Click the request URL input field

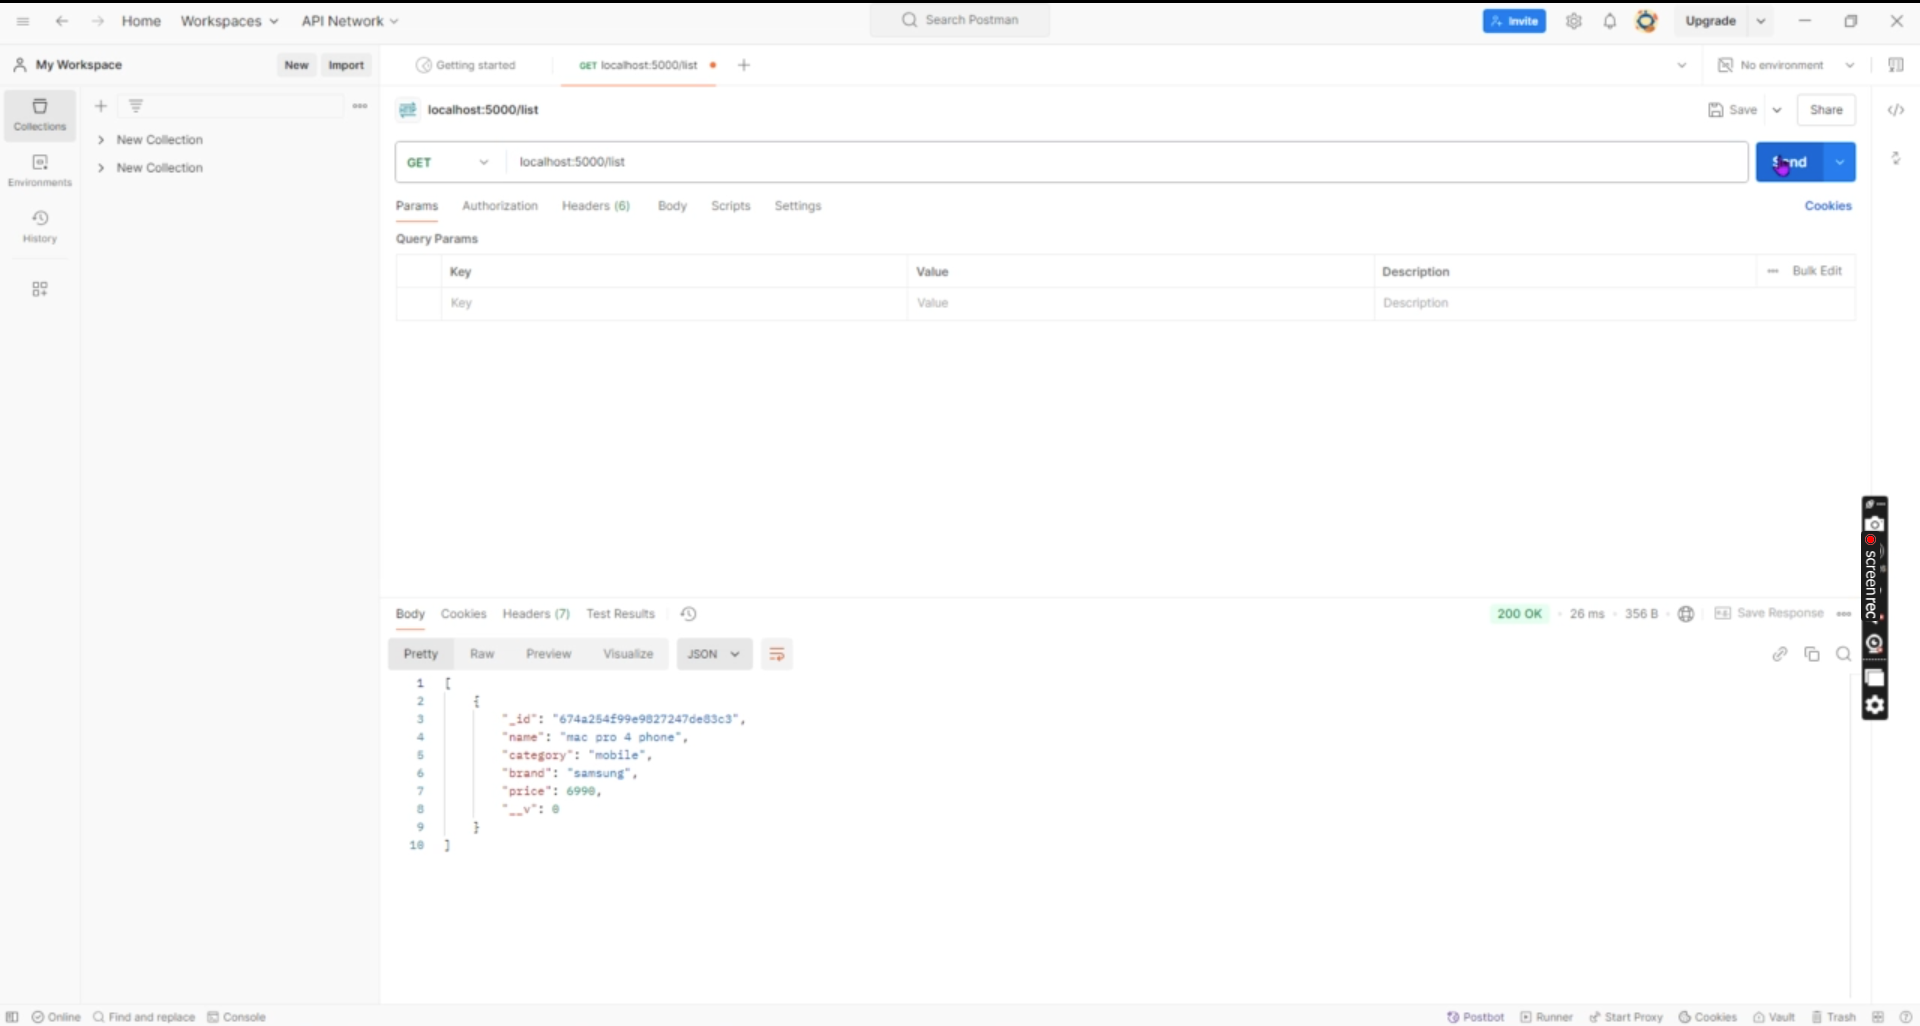click(x=1127, y=162)
